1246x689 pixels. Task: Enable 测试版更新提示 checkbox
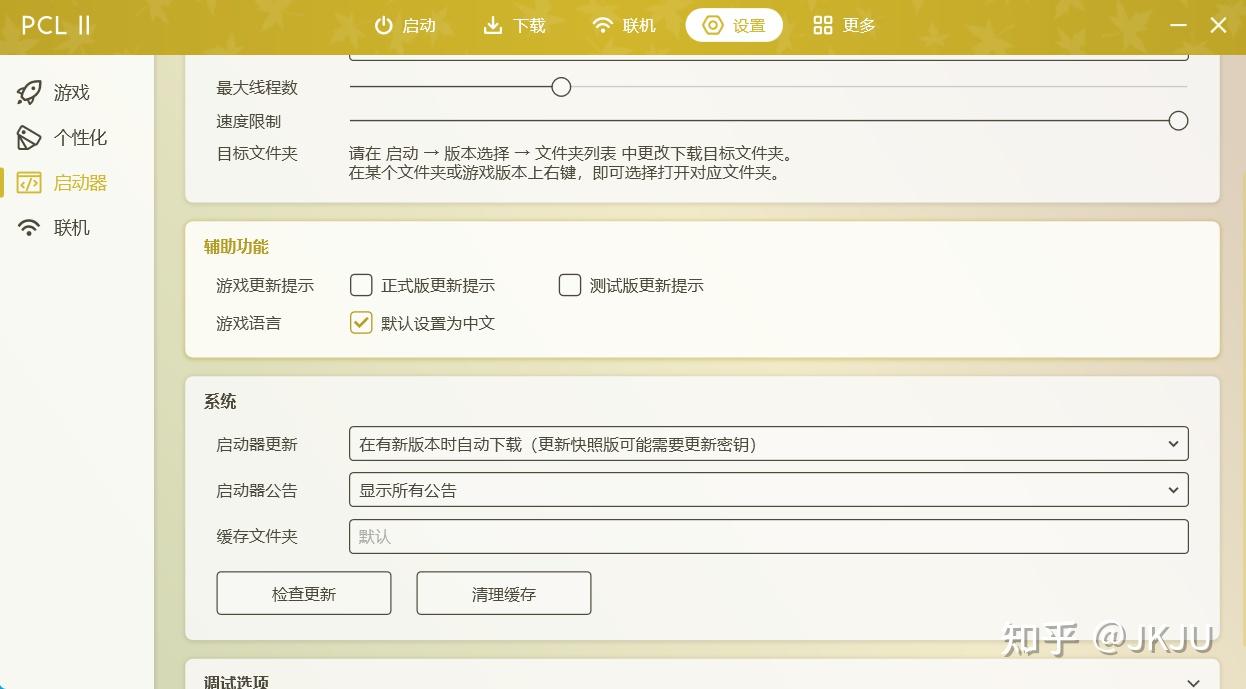click(x=570, y=285)
